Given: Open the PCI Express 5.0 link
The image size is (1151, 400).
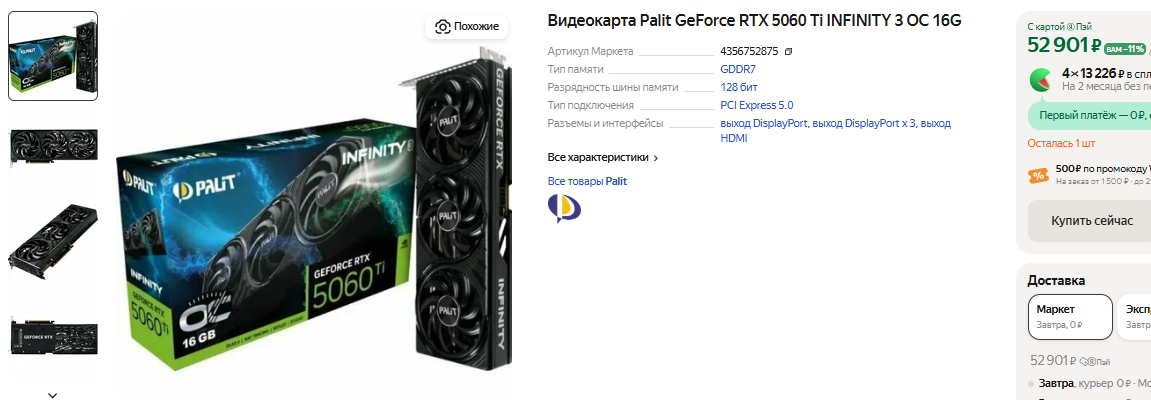Looking at the screenshot, I should click(x=757, y=105).
